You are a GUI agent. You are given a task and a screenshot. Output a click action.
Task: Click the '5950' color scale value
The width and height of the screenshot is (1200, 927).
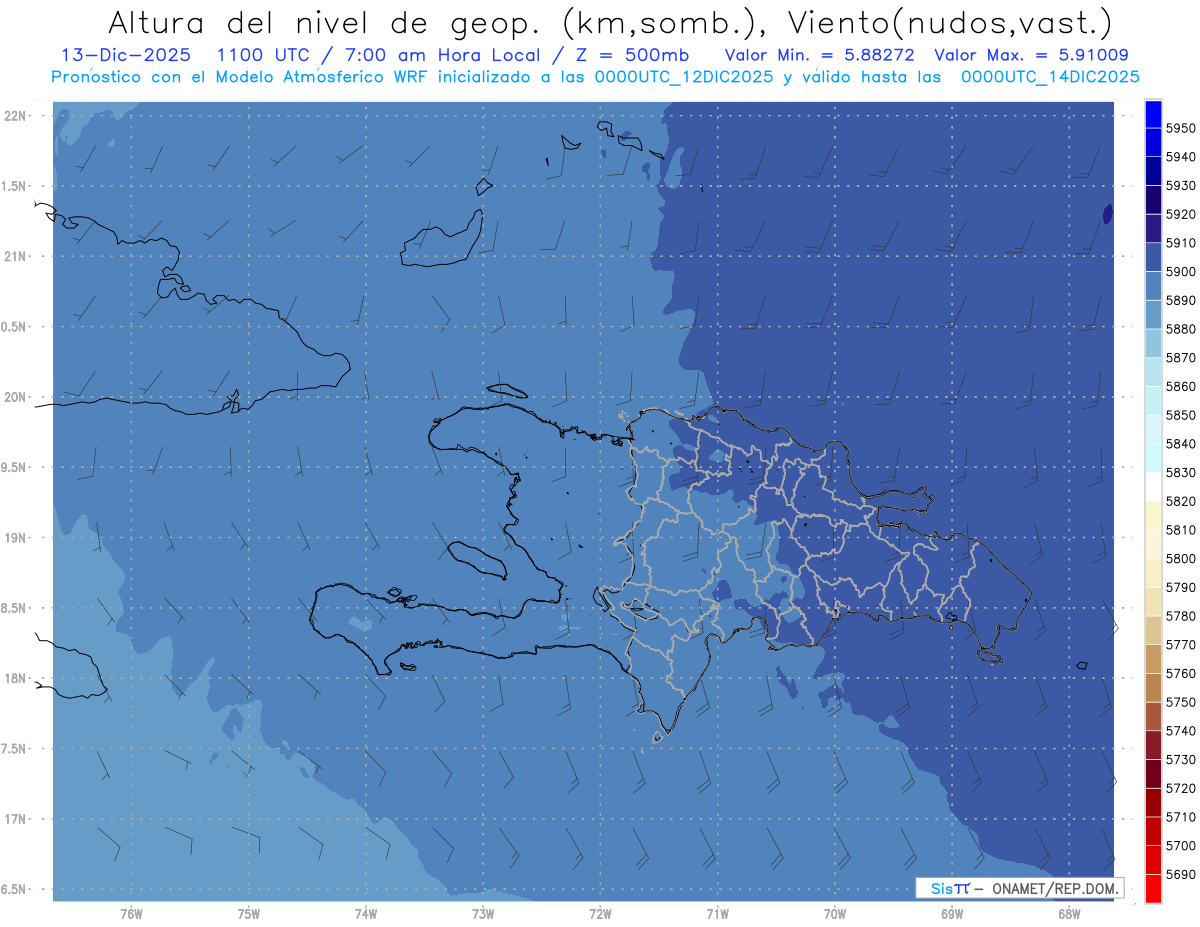pyautogui.click(x=1181, y=128)
